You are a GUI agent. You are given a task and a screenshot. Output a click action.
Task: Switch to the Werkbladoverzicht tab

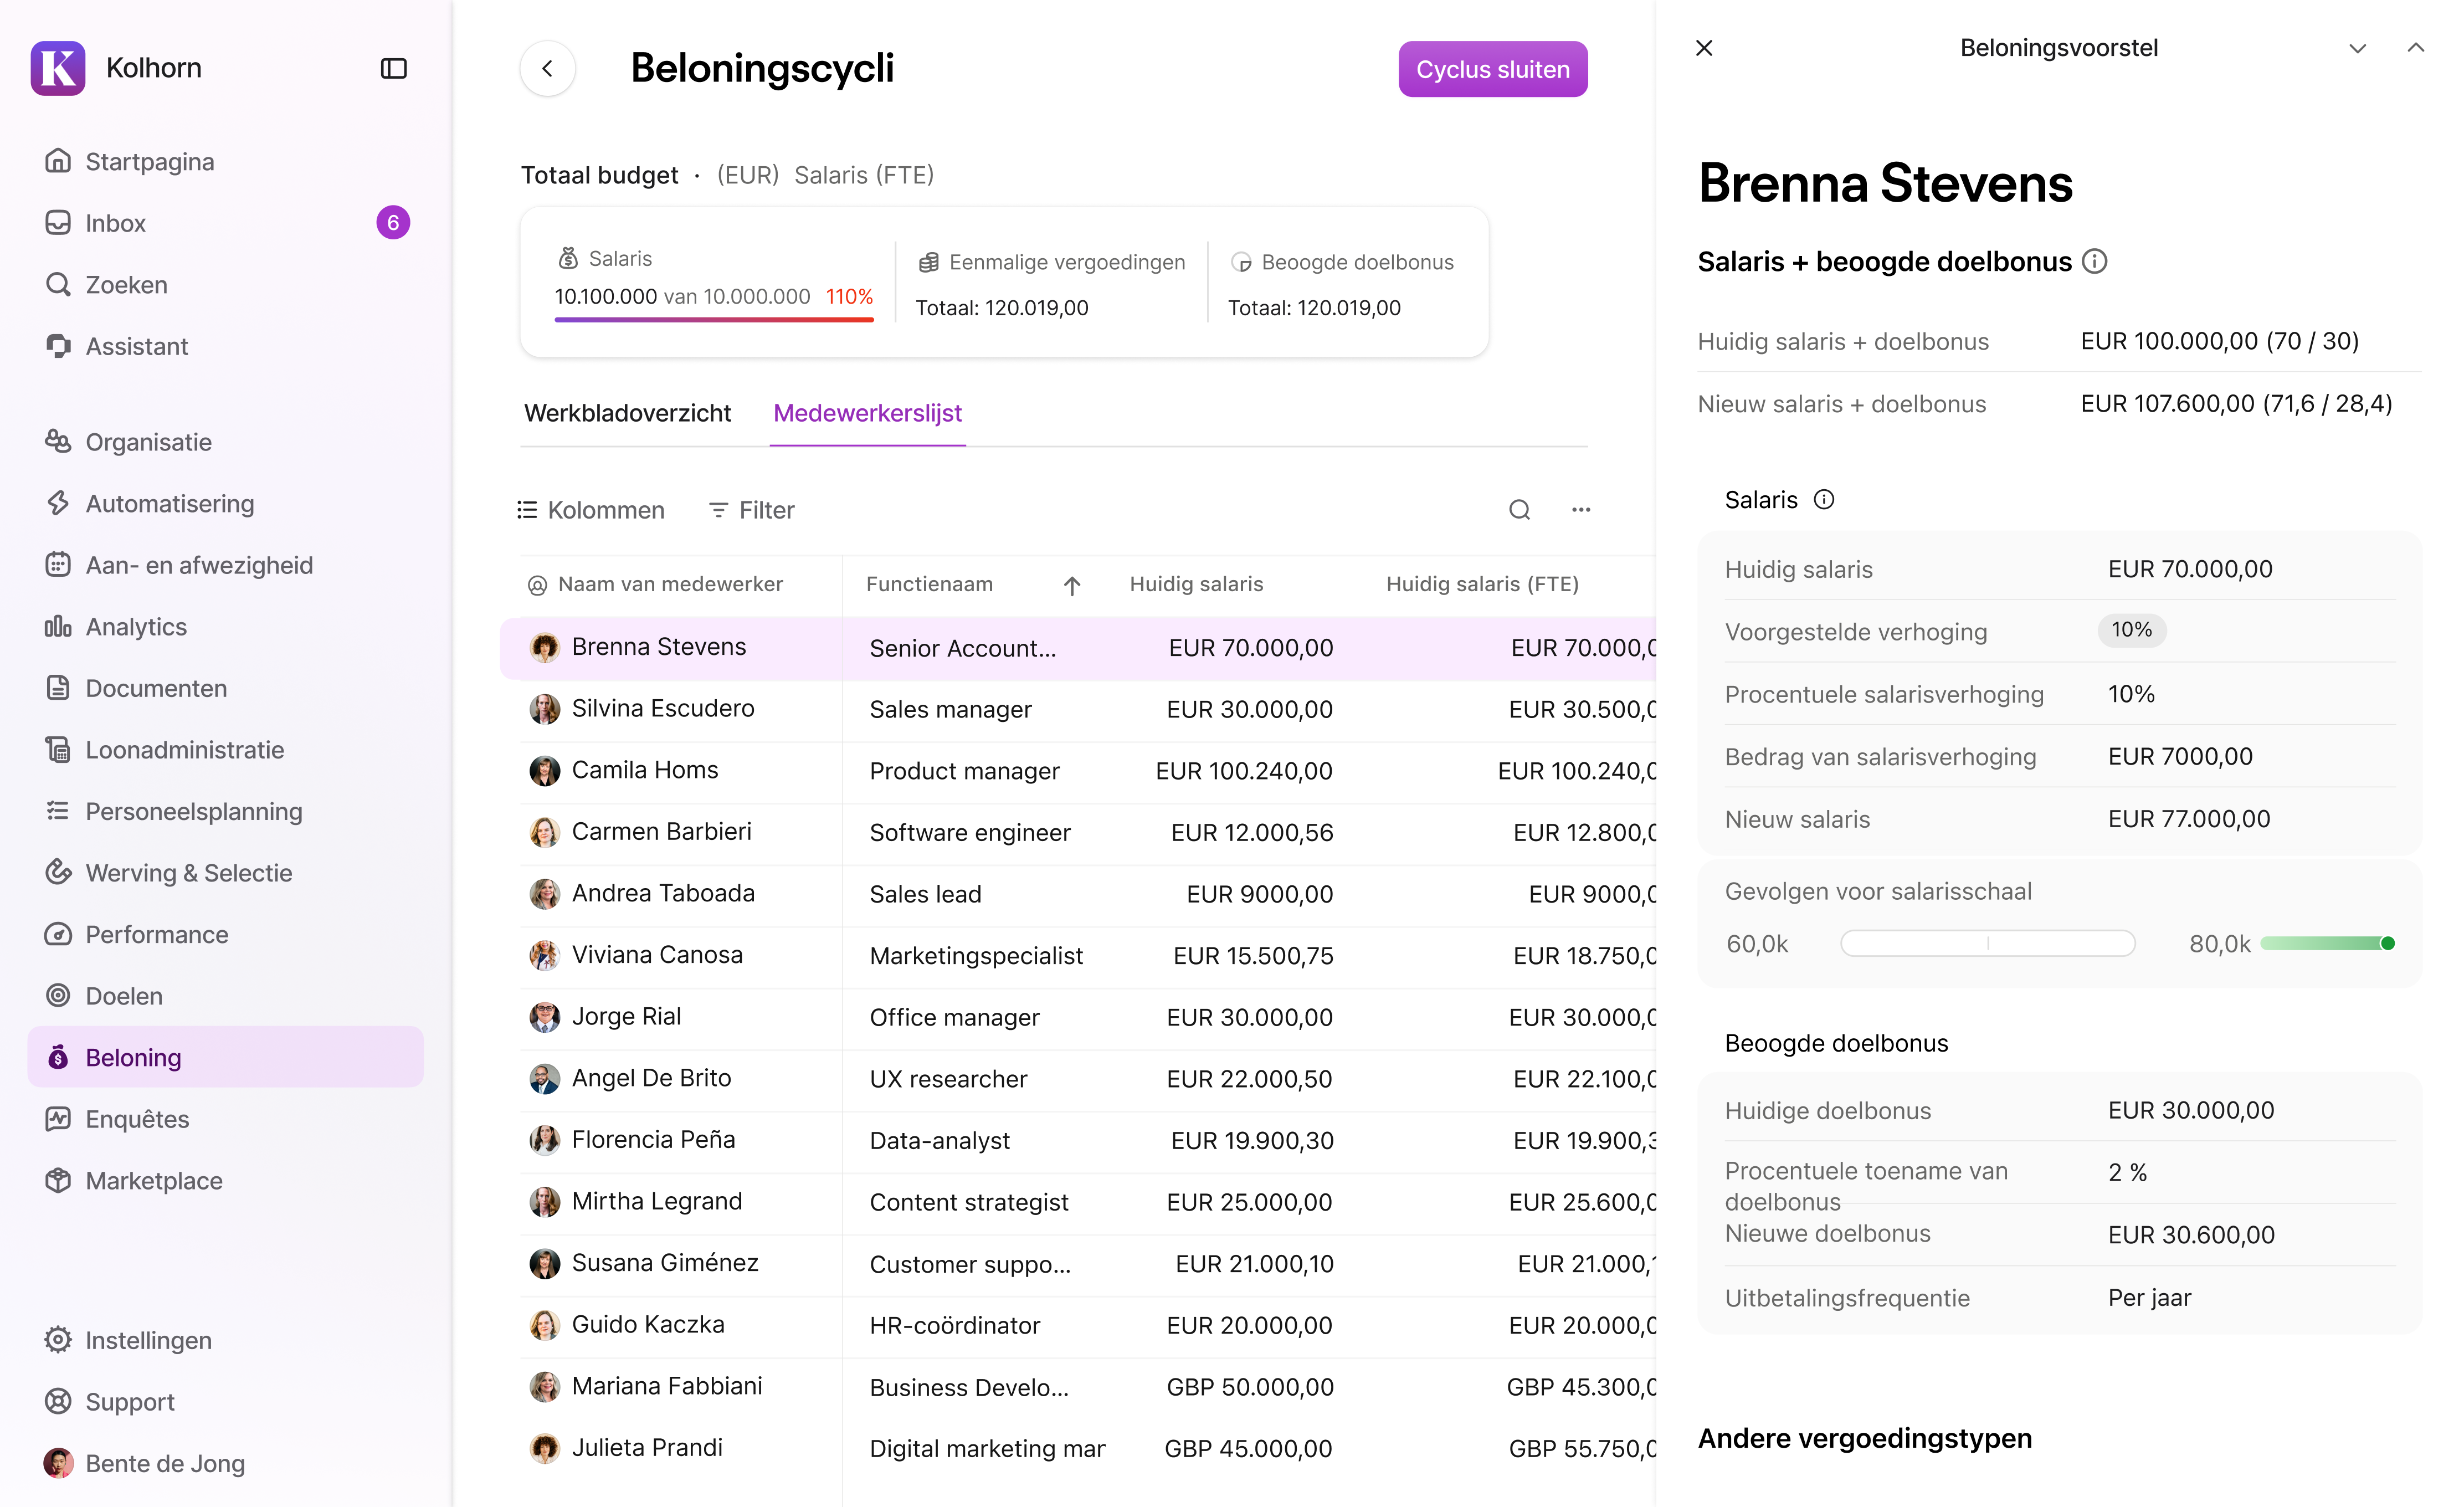click(627, 413)
